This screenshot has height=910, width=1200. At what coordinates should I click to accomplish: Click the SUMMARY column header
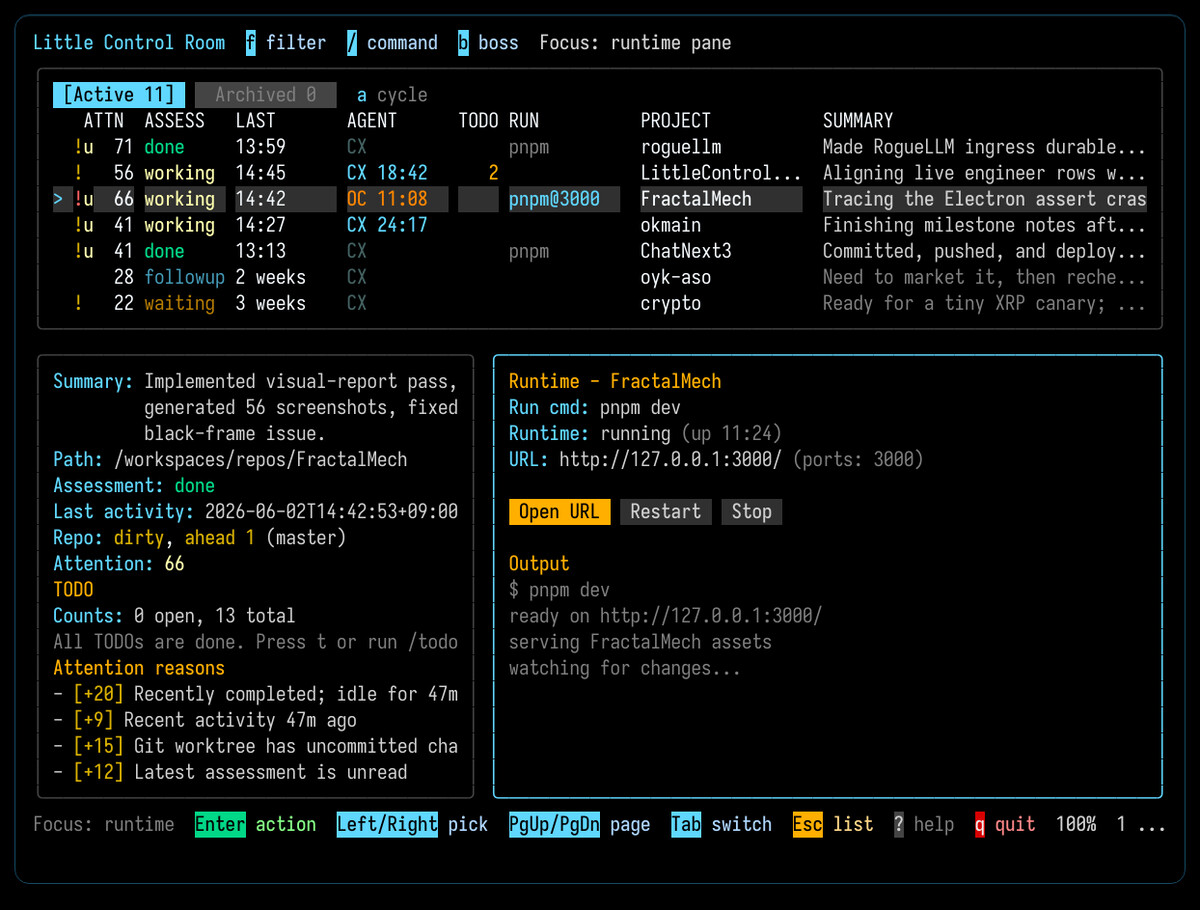click(x=858, y=121)
